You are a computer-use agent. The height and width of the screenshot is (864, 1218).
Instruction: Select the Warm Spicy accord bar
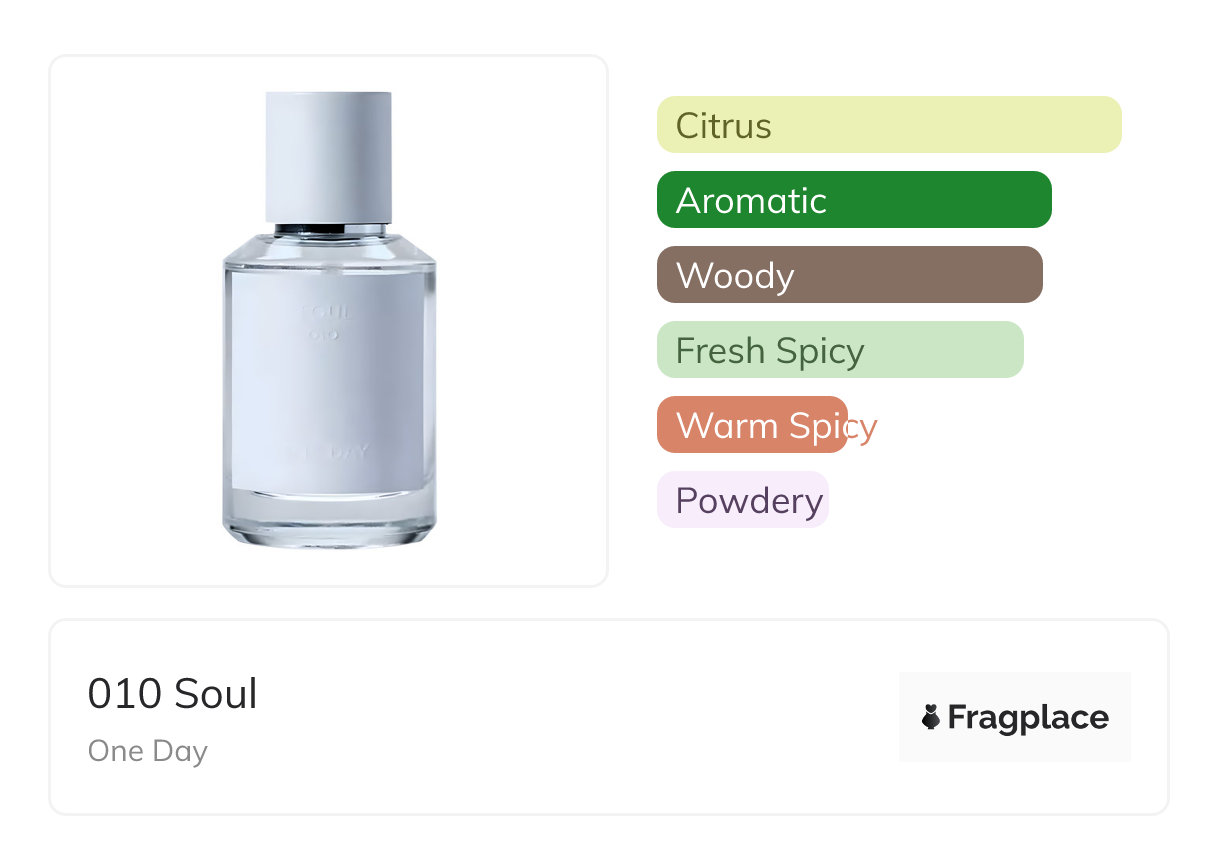(x=750, y=425)
